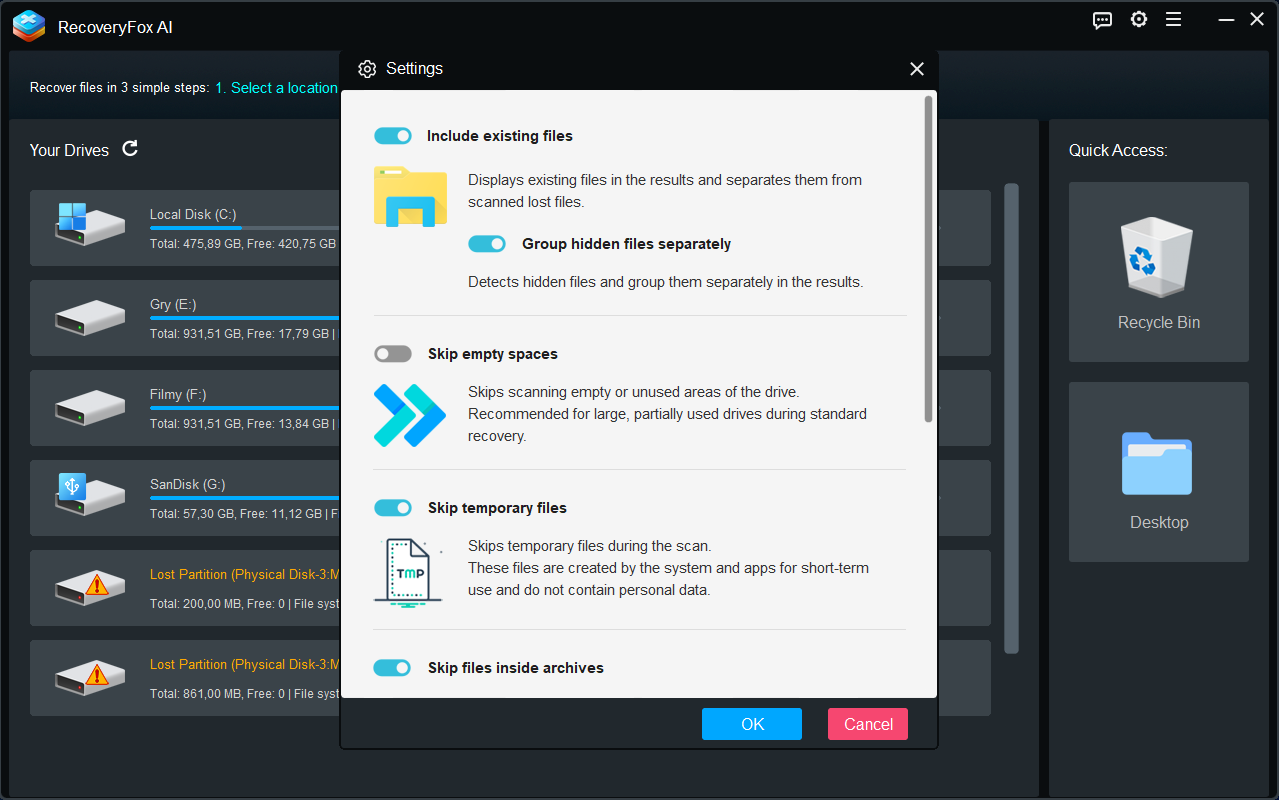The image size is (1279, 800).
Task: Click the 'Desktop' caption in Quick Access
Action: [1159, 523]
